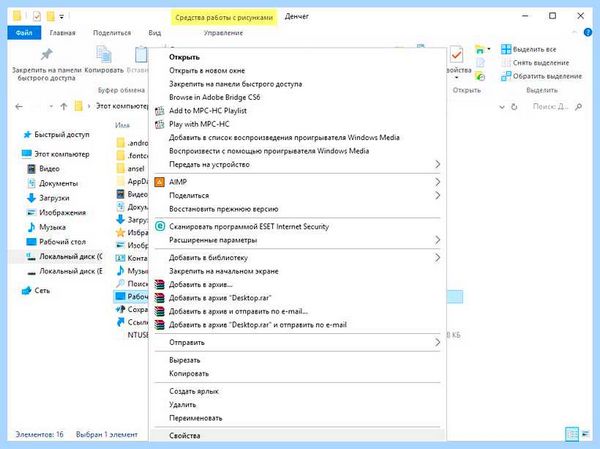
Task: Expand the AIMP submenu arrow
Action: click(437, 182)
